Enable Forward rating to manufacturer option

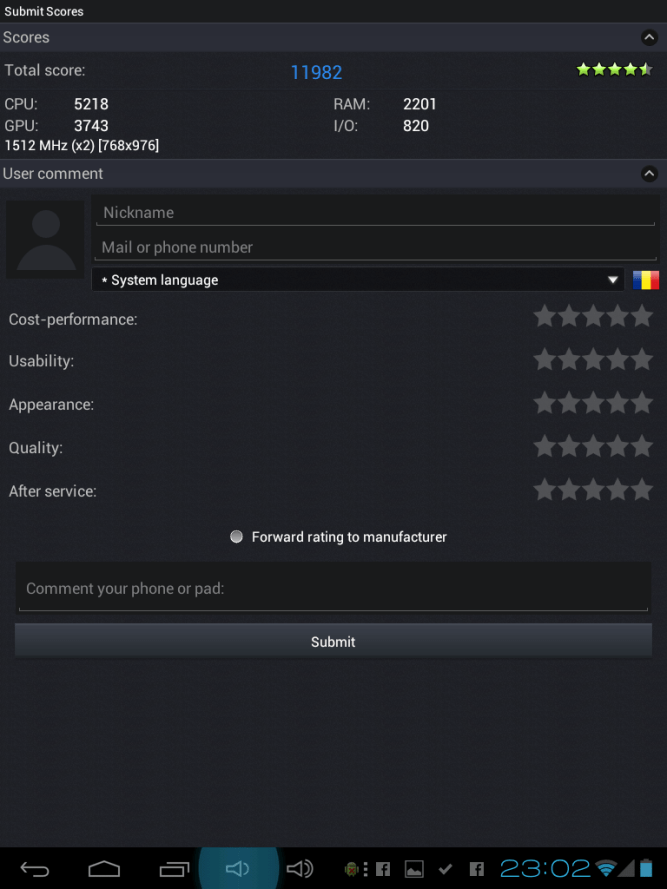237,536
